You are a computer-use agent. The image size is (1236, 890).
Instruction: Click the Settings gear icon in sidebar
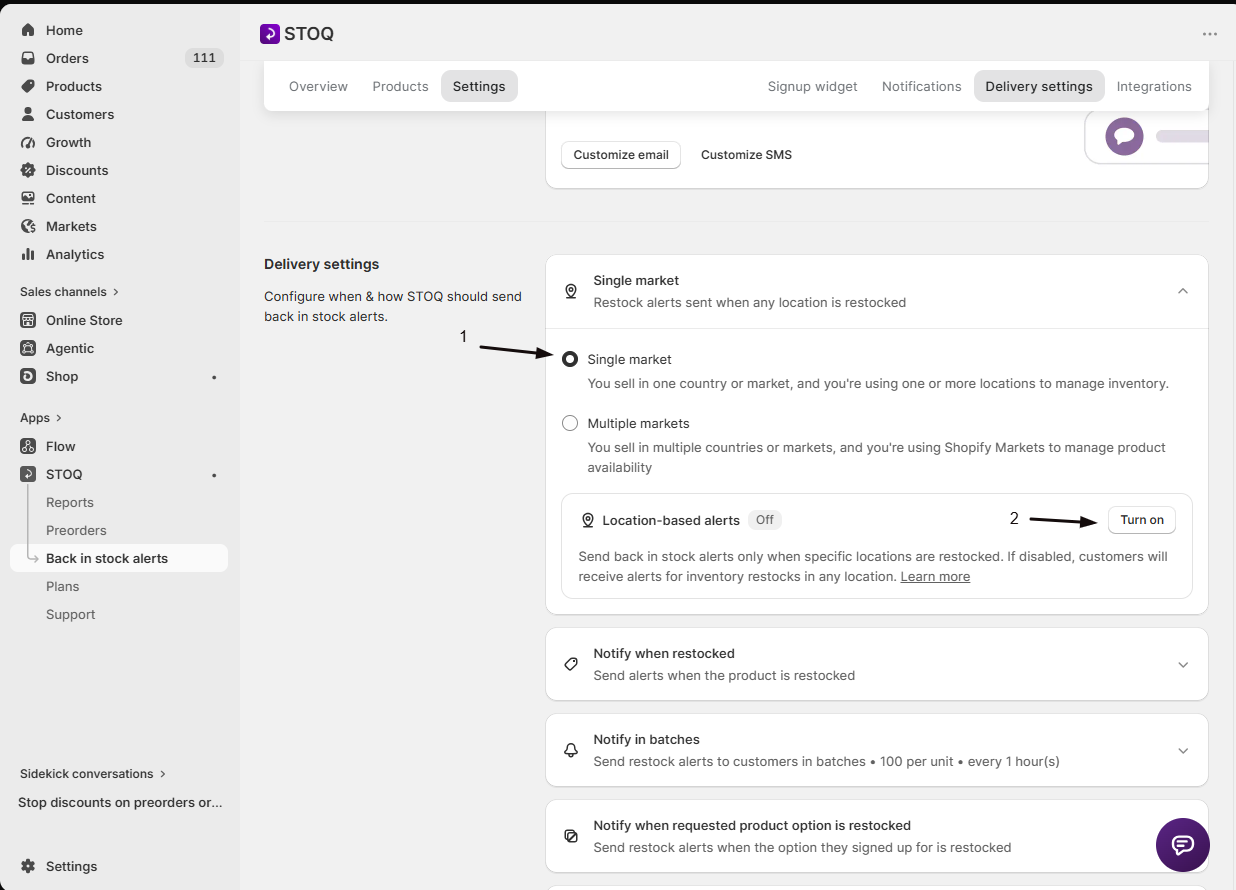[28, 866]
